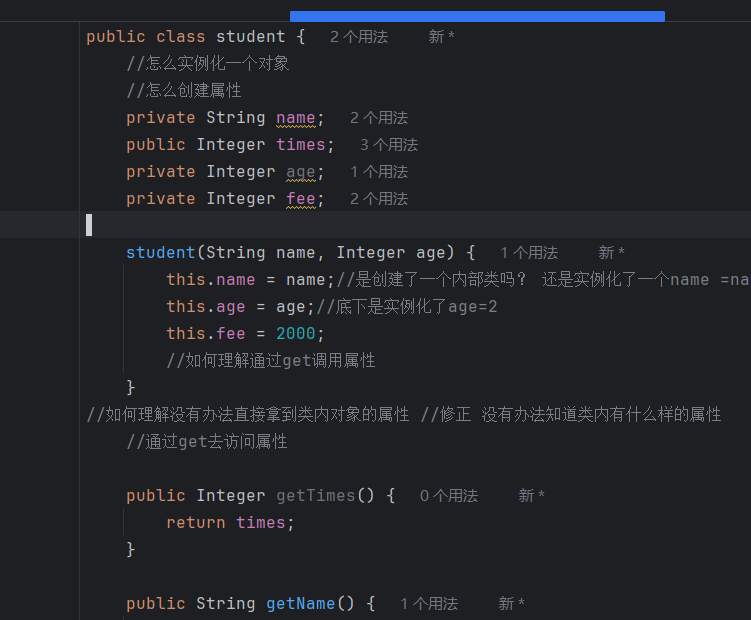Click the class keyword in the declaration
Screen dimensions: 751x620
click(x=181, y=37)
